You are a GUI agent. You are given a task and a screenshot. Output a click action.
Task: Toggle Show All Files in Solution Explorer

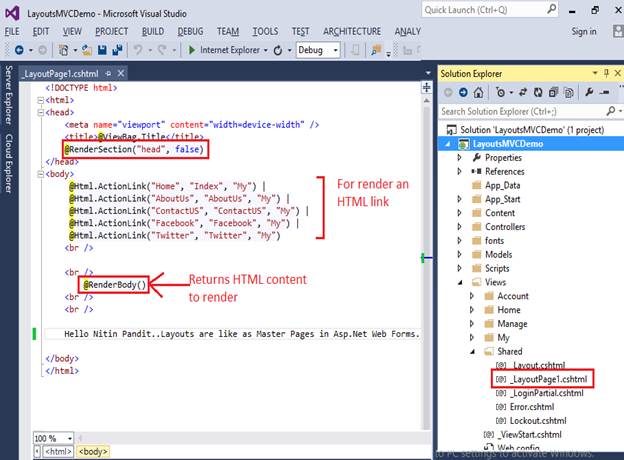click(x=569, y=93)
